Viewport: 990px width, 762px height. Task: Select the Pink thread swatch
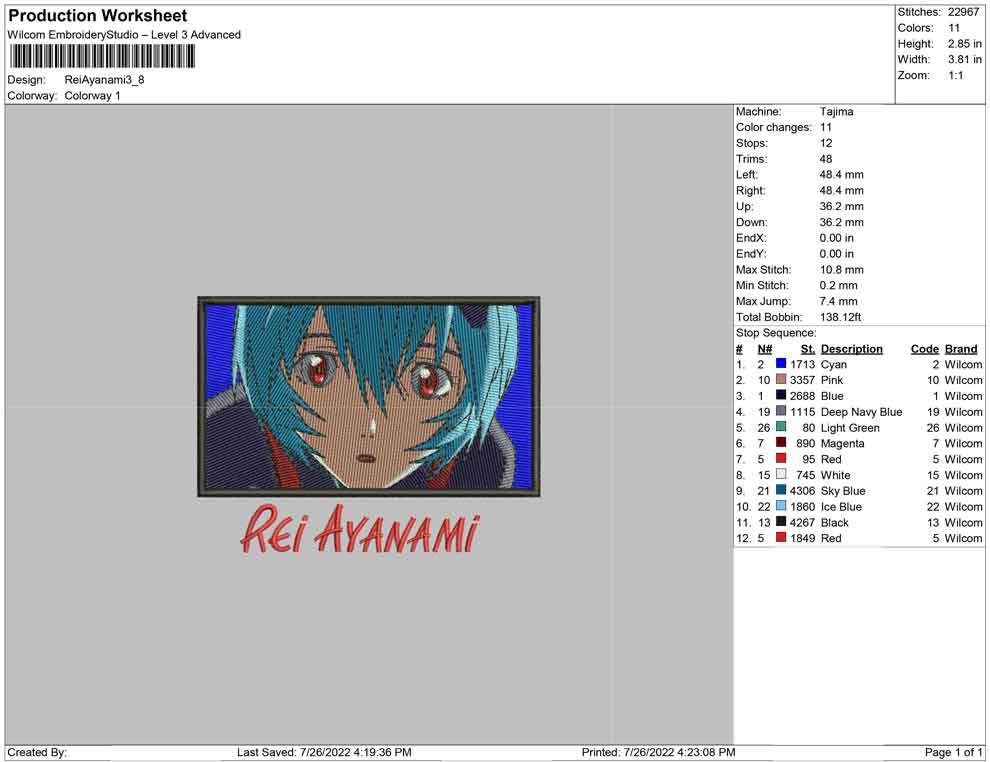781,381
